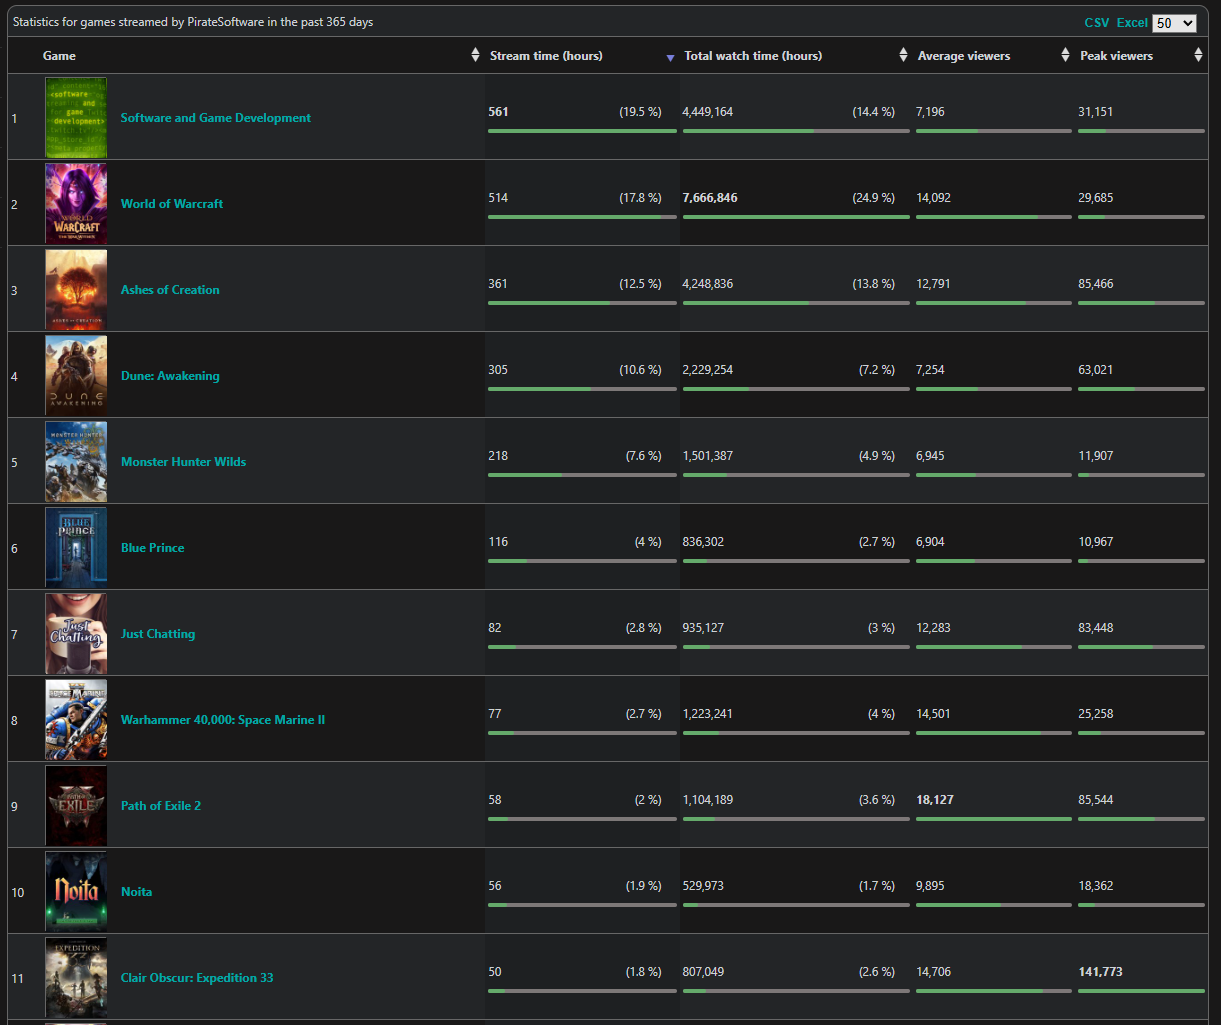
Task: Sort by the Game column sort arrows
Action: coord(475,56)
